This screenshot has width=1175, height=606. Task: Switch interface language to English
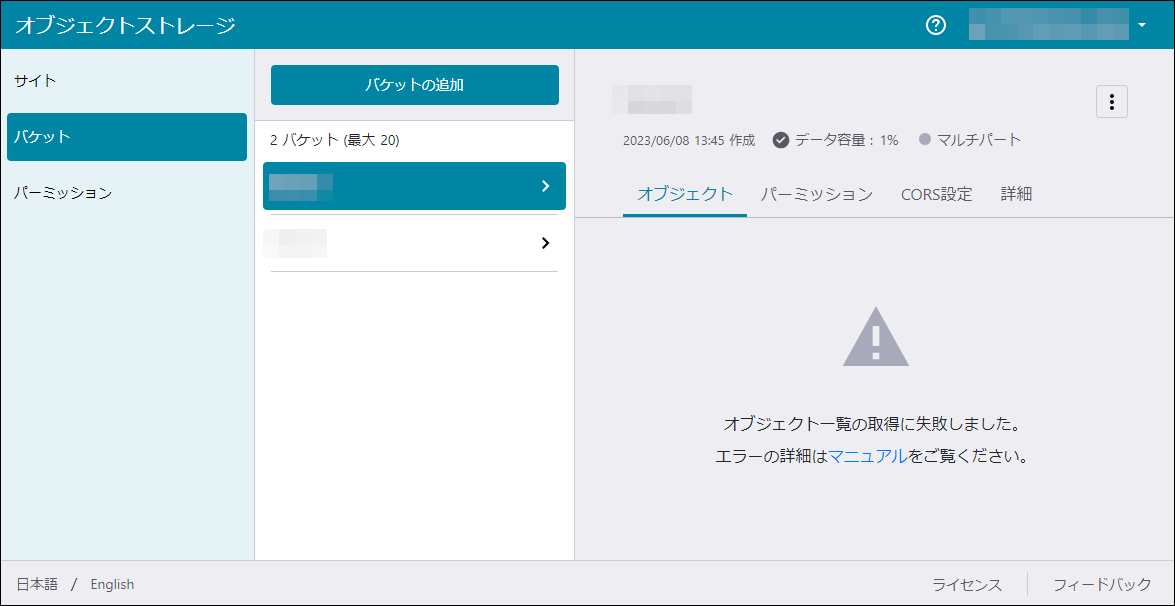click(x=111, y=584)
